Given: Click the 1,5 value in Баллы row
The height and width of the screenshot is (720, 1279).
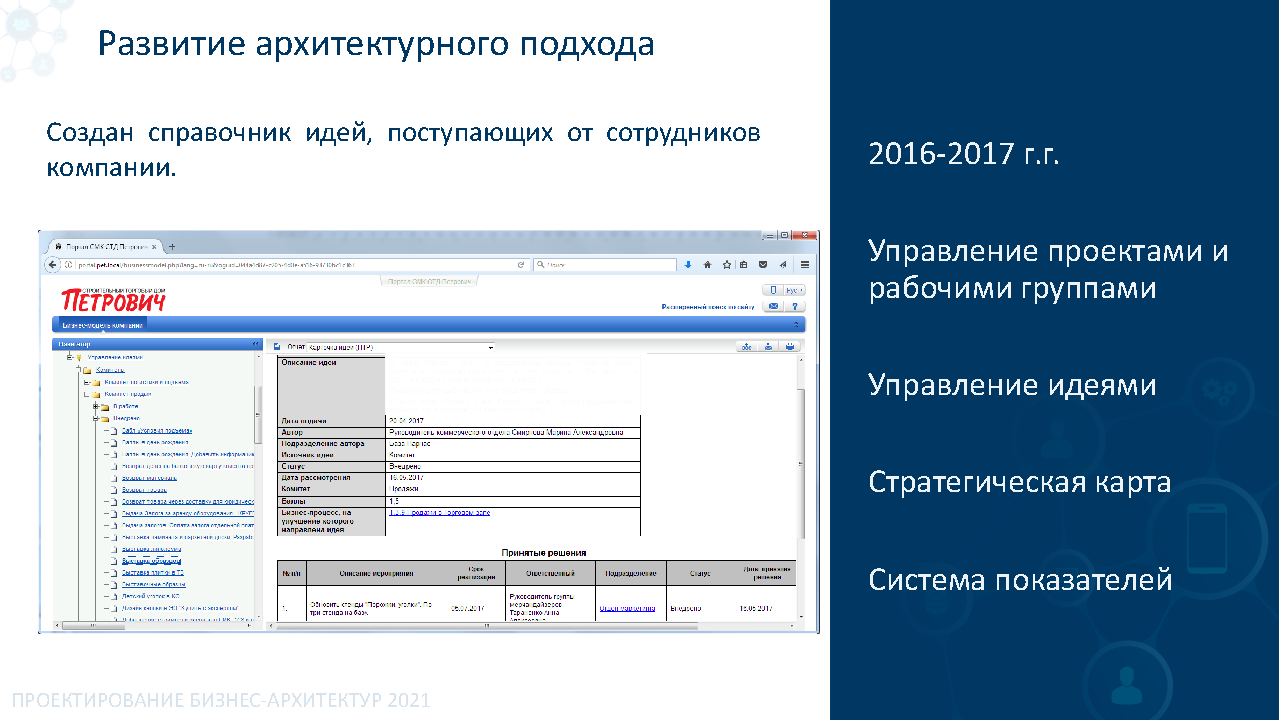Looking at the screenshot, I should click(x=393, y=501).
